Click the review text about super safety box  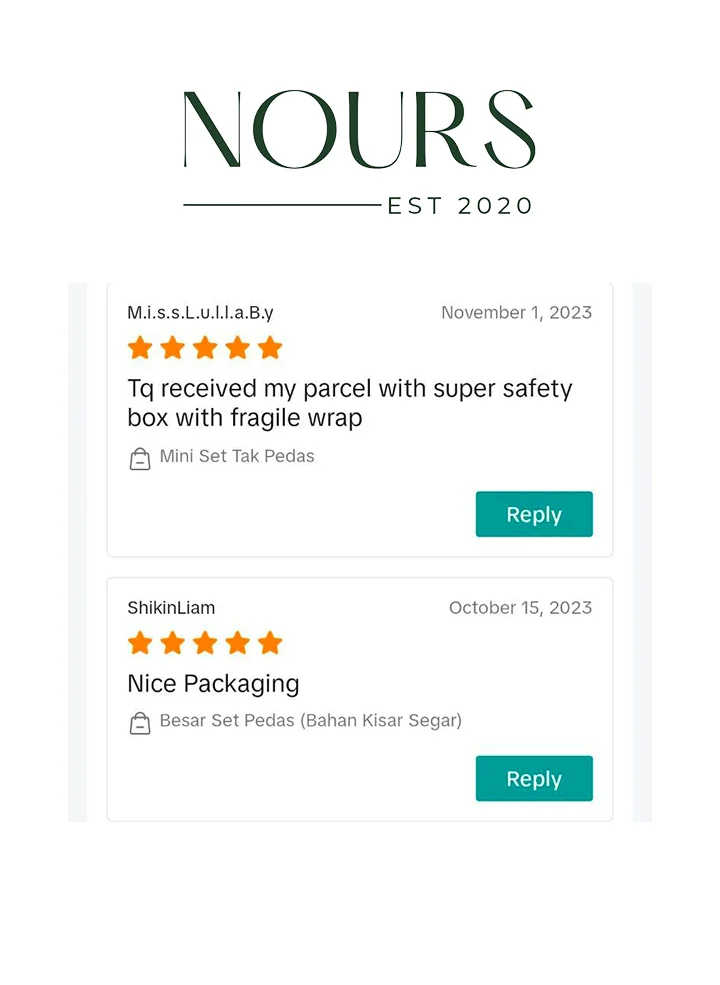(350, 403)
